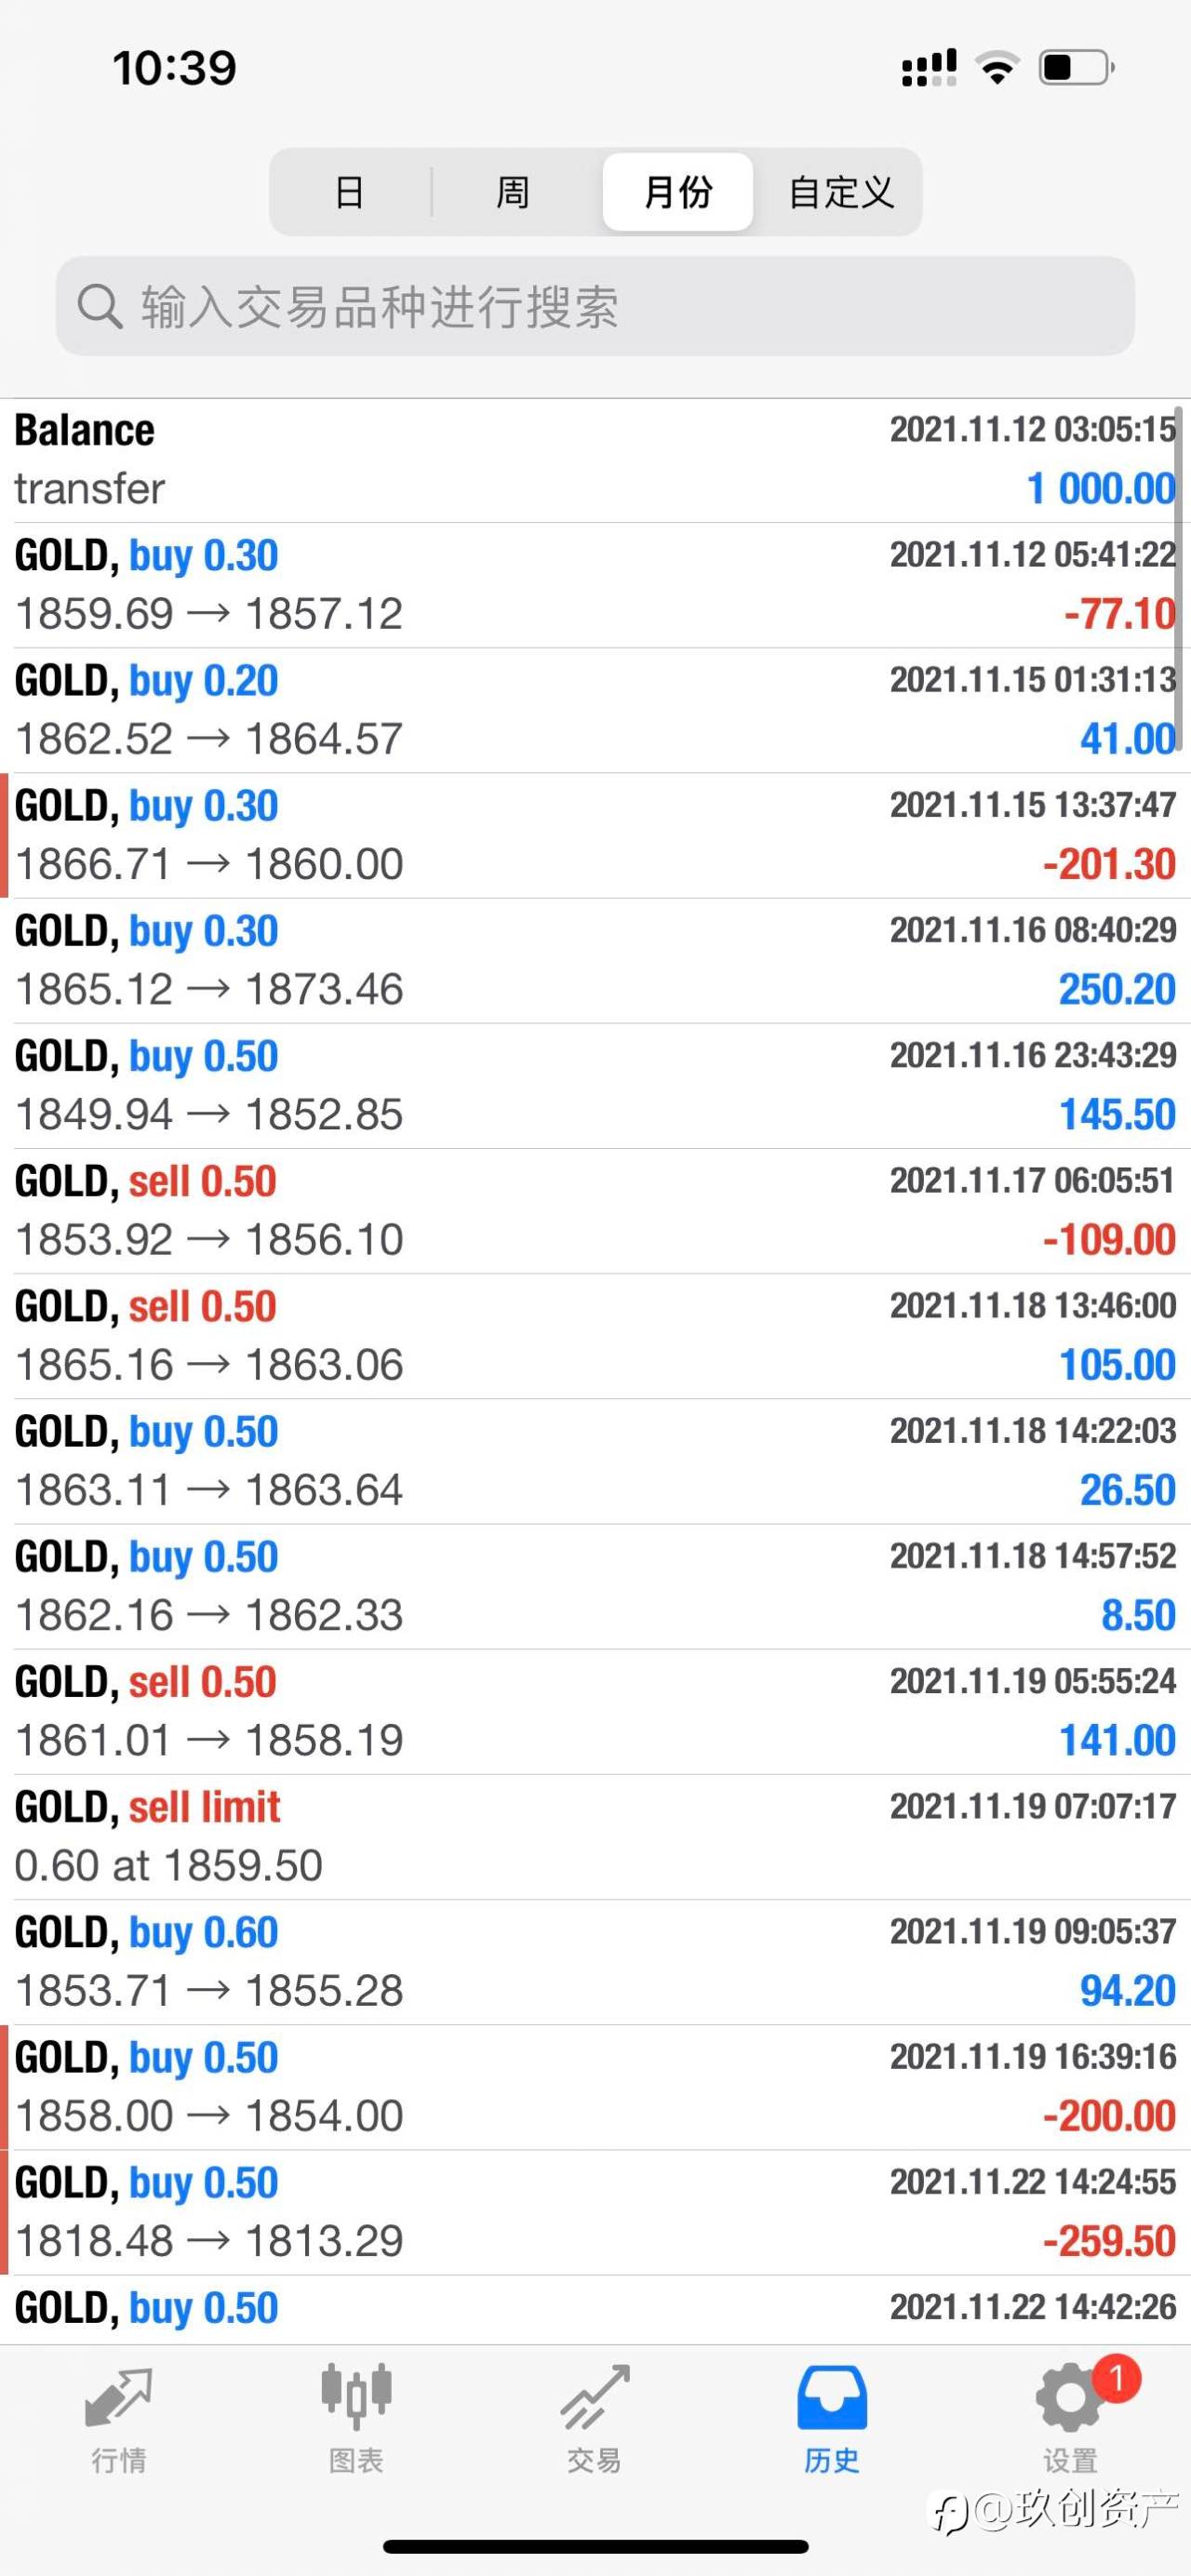Open the 交易 trade tab icon
1191x2576 pixels.
coord(594,2397)
